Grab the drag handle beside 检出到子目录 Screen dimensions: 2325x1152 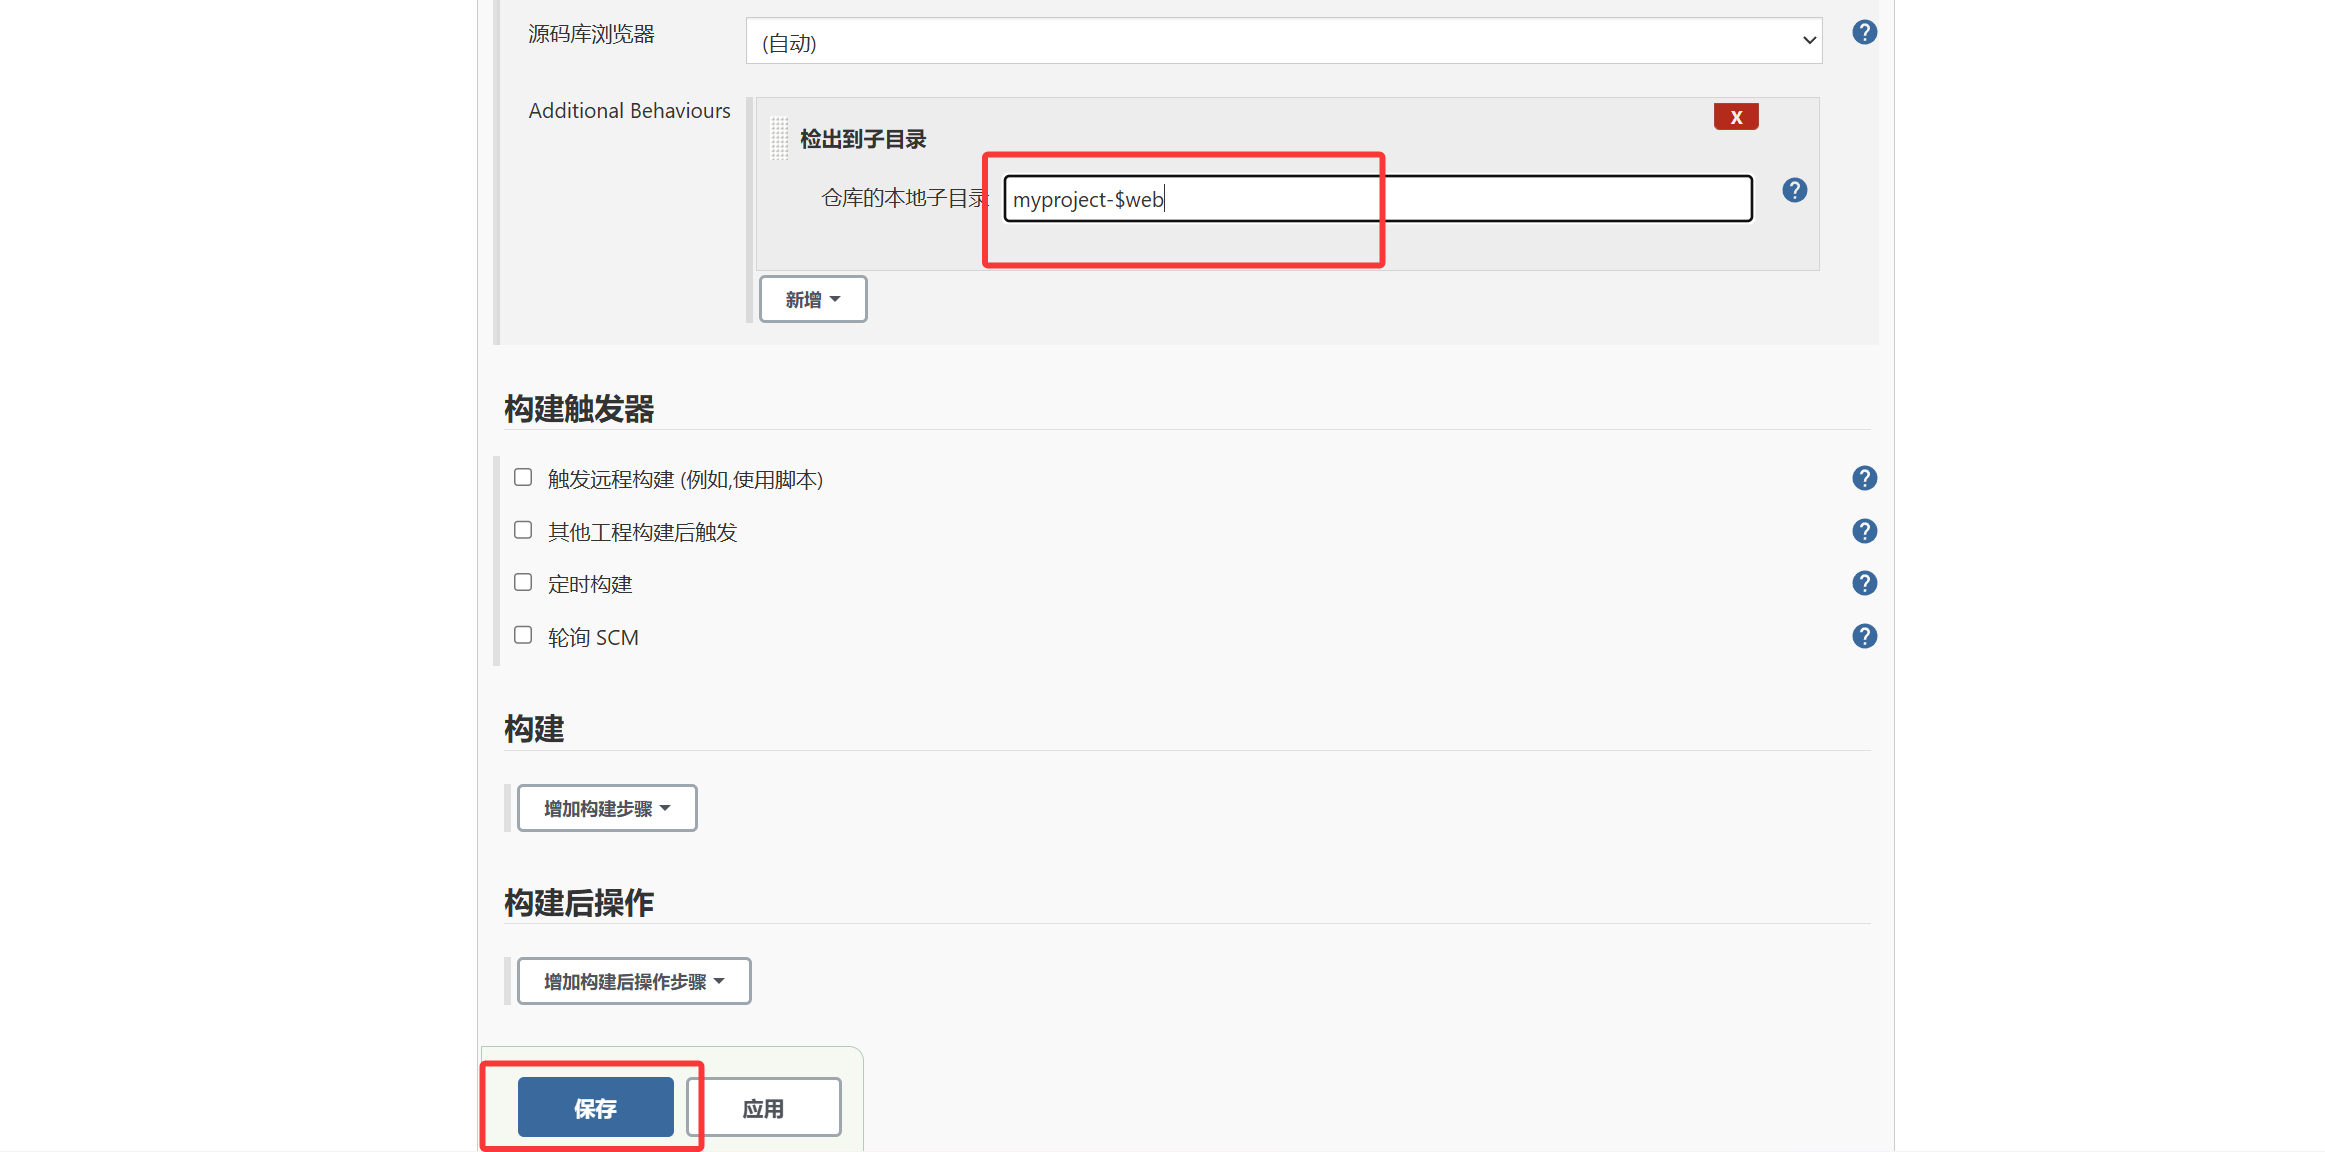pos(779,139)
